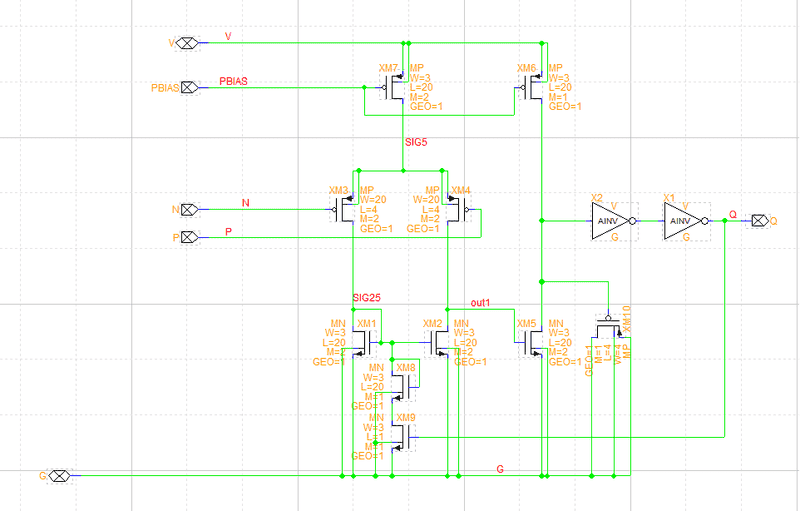Select NMOS transistor XM5

point(531,342)
